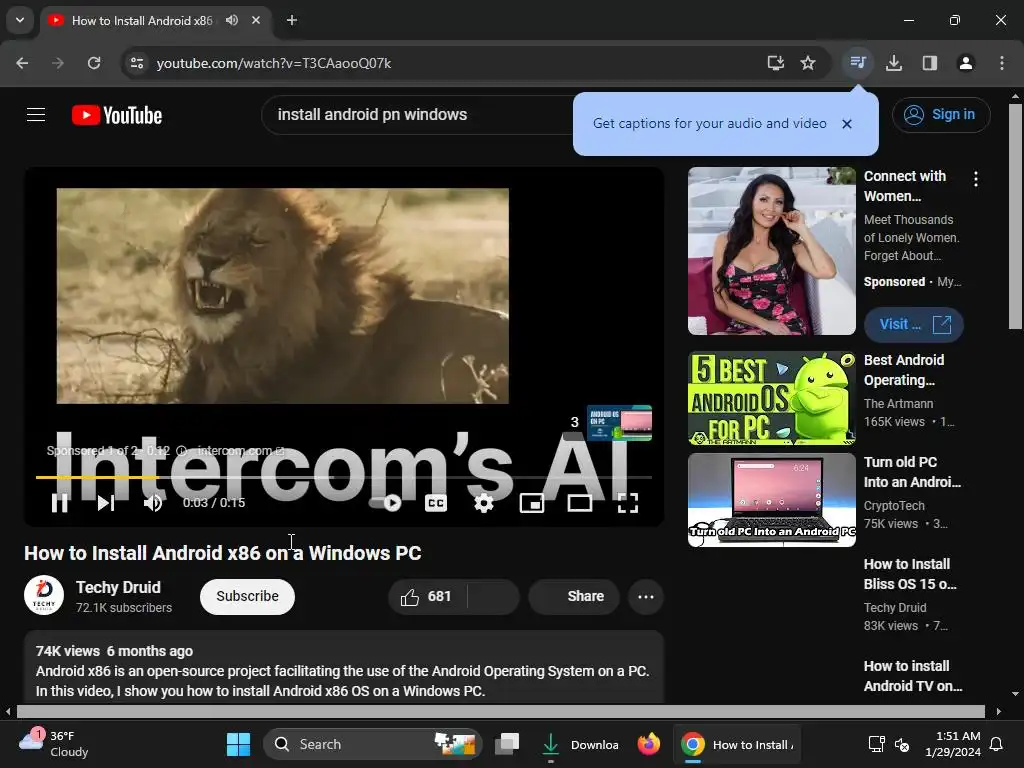This screenshot has width=1024, height=768.
Task: Open video player settings gear
Action: coord(483,503)
